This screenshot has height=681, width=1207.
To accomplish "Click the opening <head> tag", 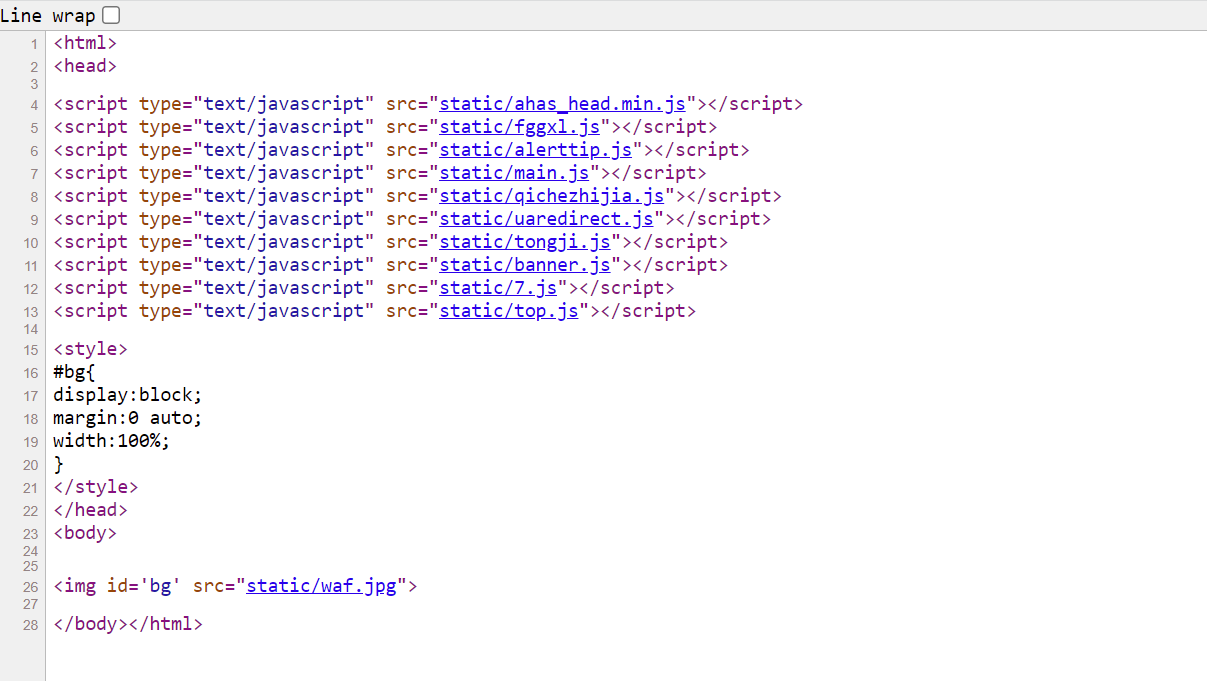I will (x=85, y=66).
